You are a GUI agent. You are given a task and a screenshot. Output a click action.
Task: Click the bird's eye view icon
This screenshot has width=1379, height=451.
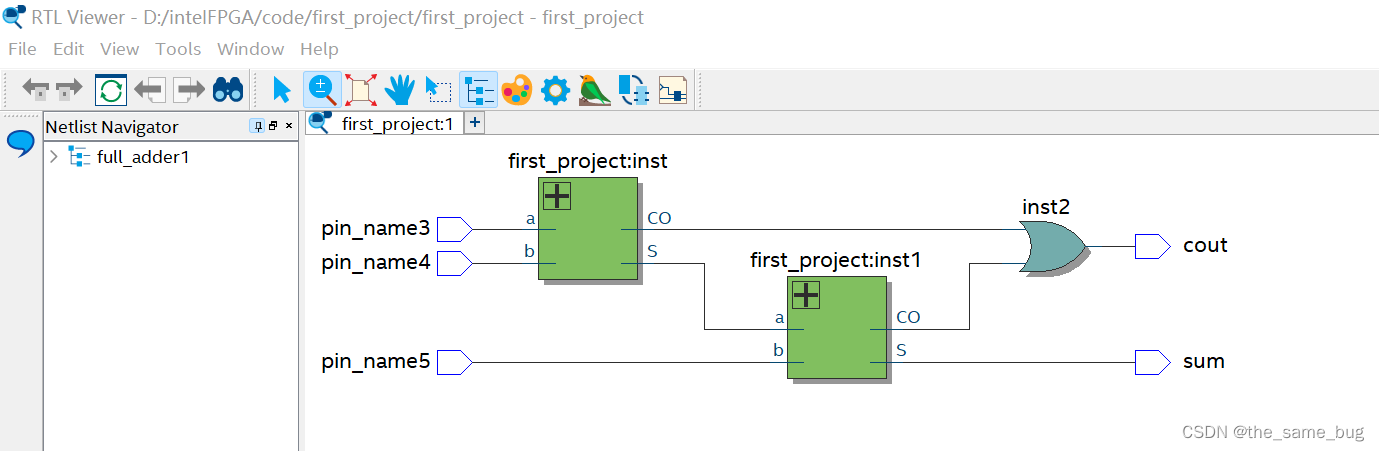(x=594, y=90)
